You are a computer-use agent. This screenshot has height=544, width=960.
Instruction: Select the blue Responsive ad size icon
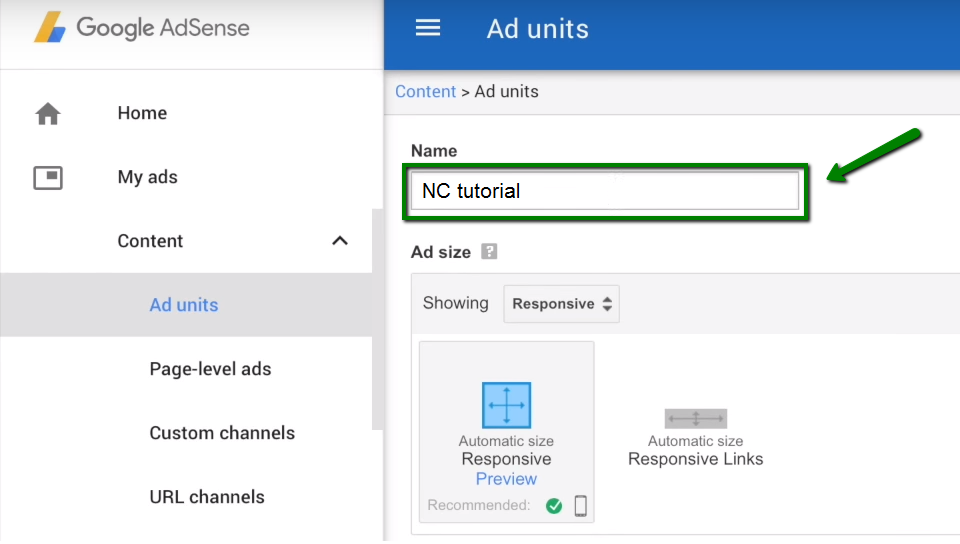[x=506, y=405]
